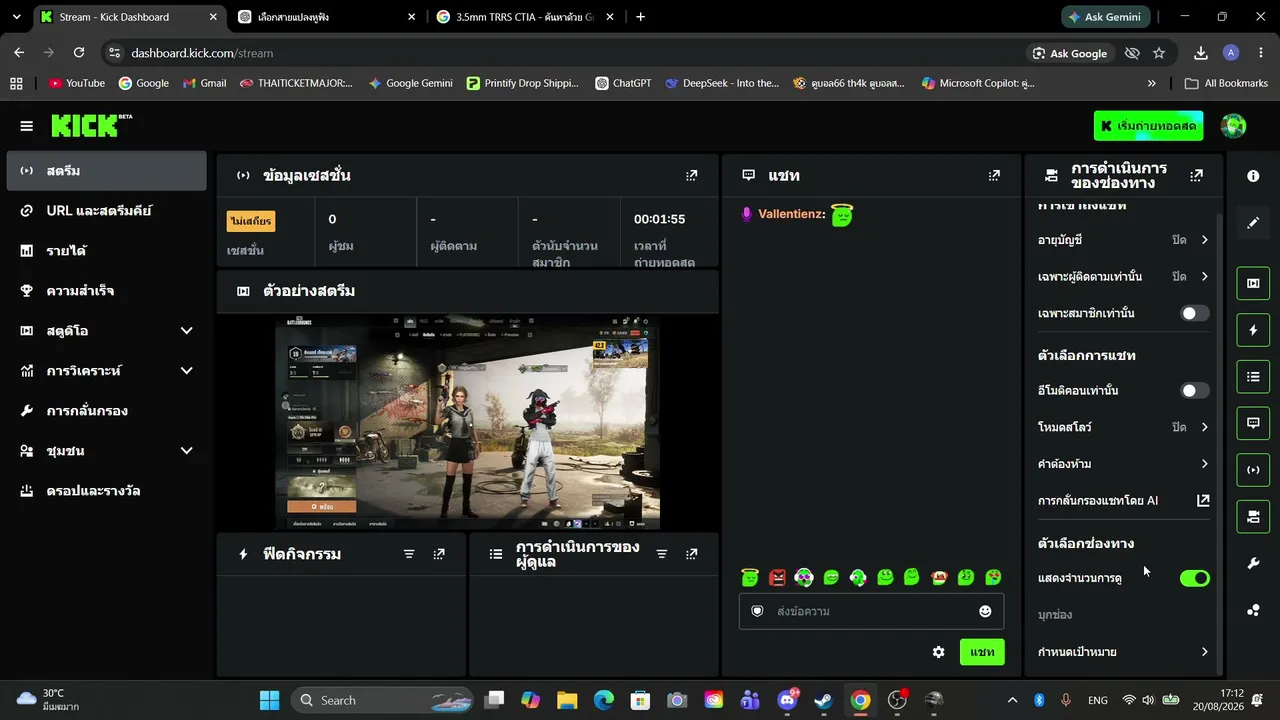The height and width of the screenshot is (720, 1280).
Task: Pop out the การดำเนินการของผู้ดูแล panel
Action: click(691, 554)
